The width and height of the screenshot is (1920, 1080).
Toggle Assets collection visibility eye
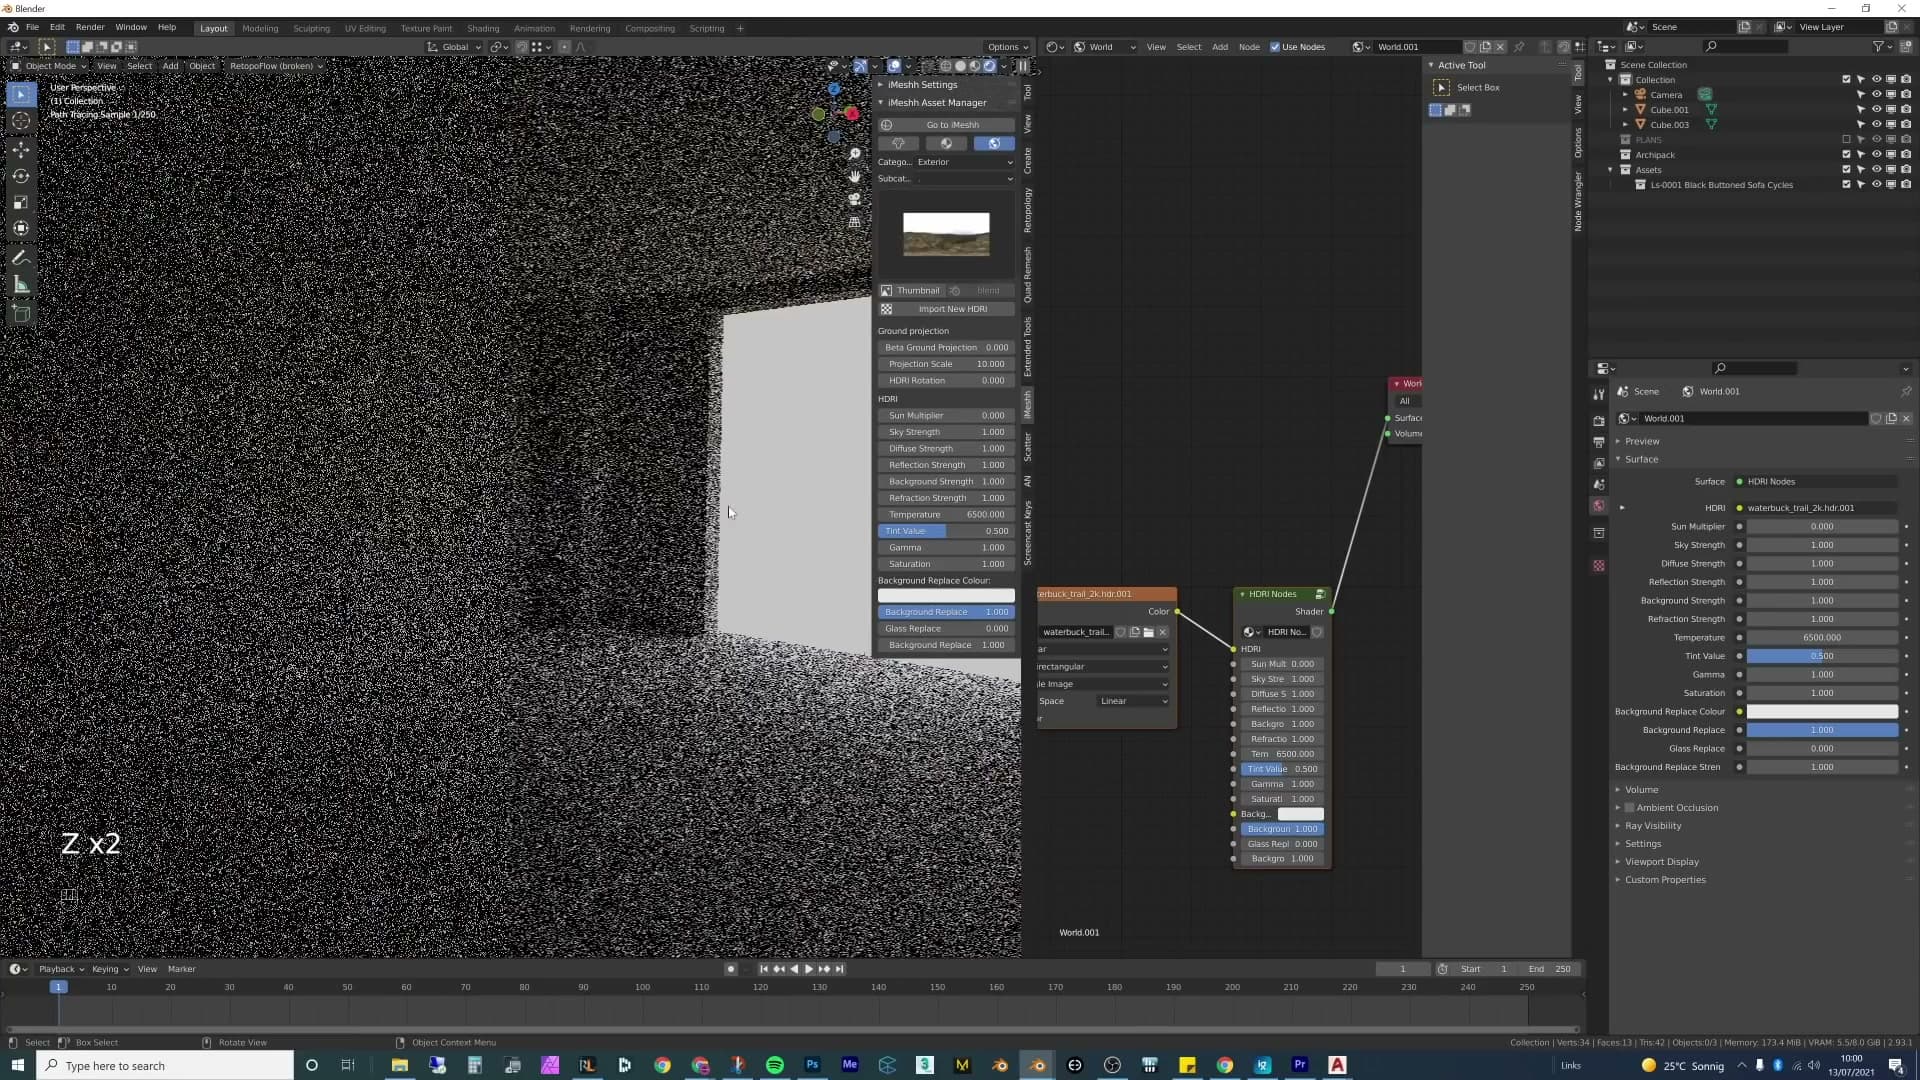tap(1876, 170)
